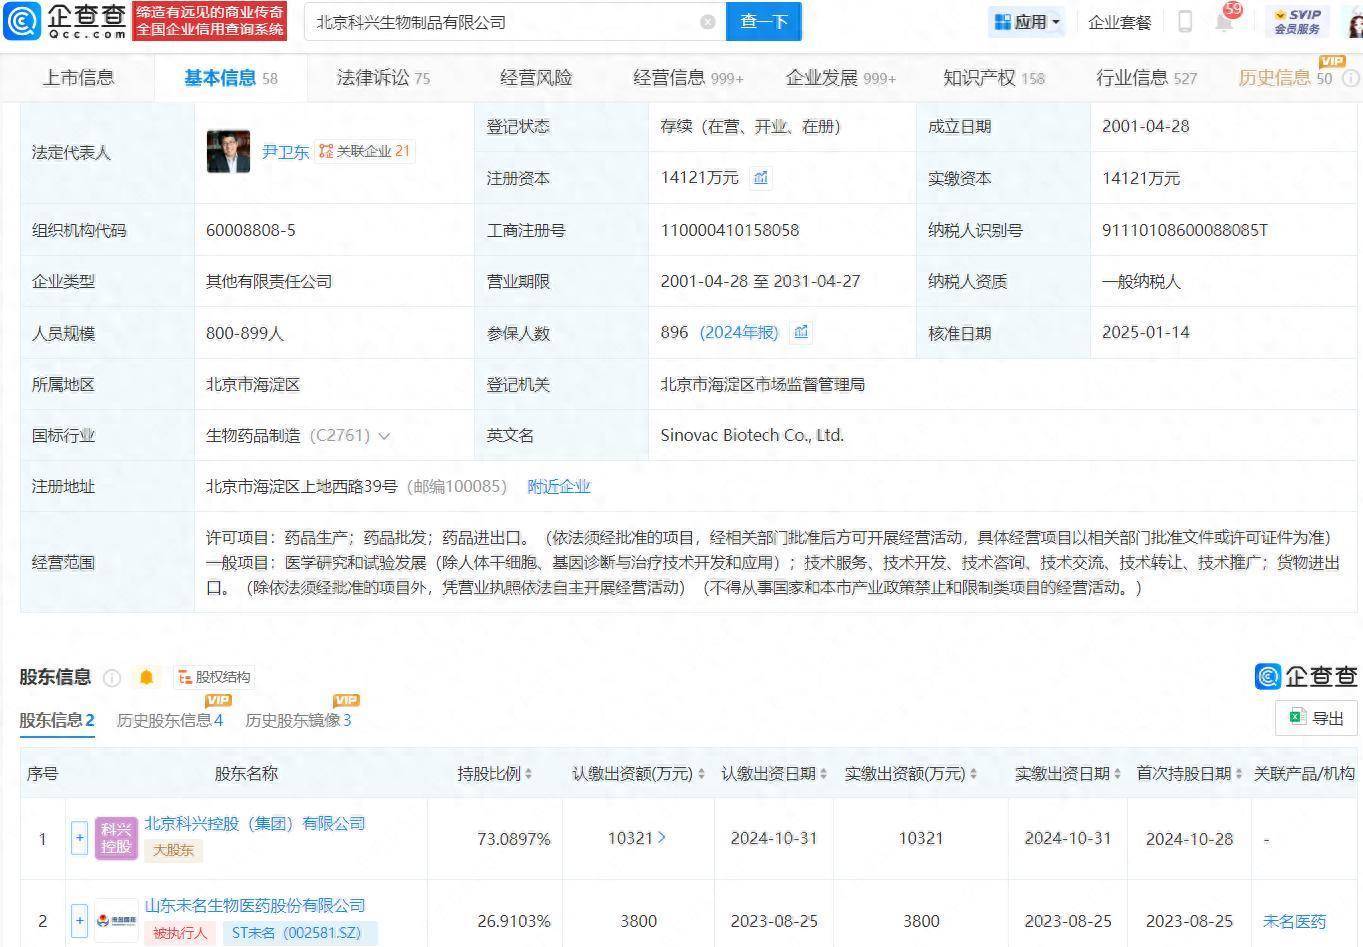
Task: Expand row 1 北京科兴控股 plus button
Action: [x=79, y=838]
